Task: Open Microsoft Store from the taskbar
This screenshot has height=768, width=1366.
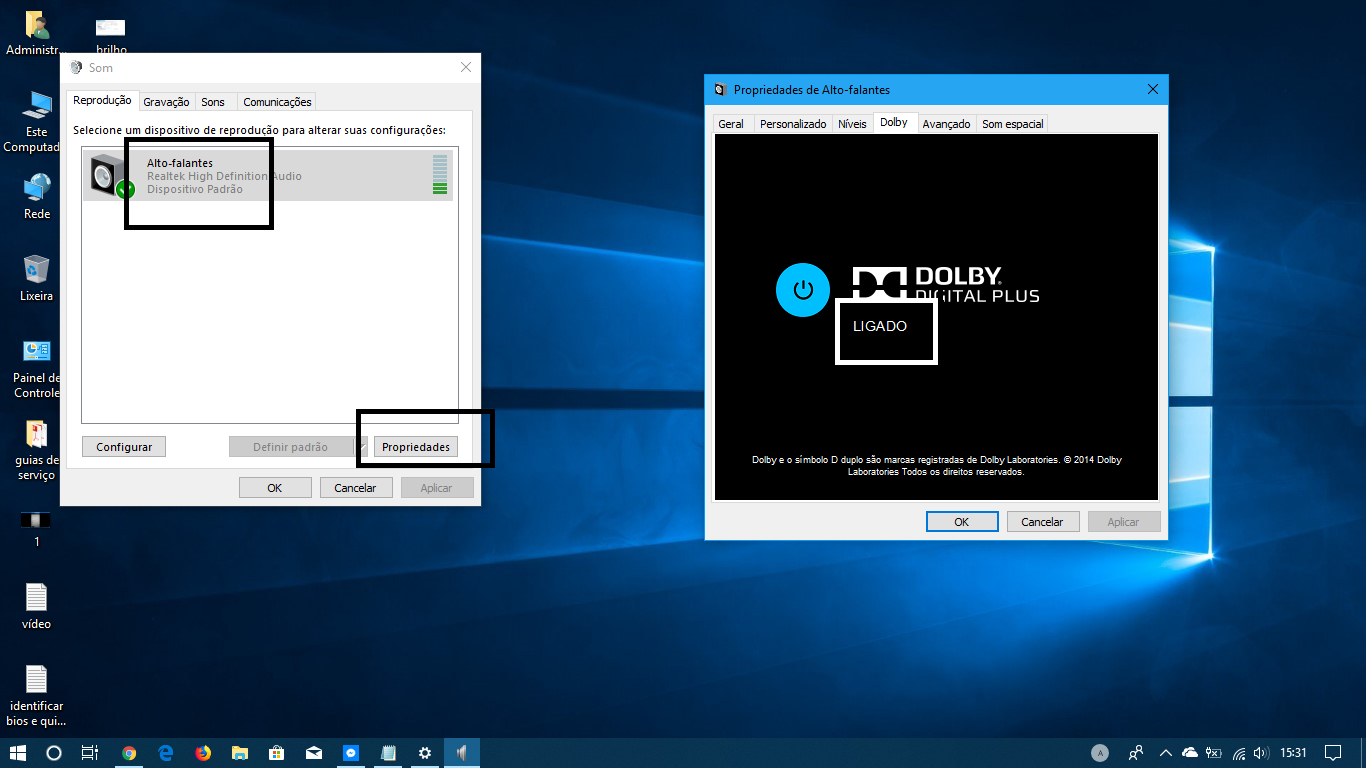Action: [277, 753]
